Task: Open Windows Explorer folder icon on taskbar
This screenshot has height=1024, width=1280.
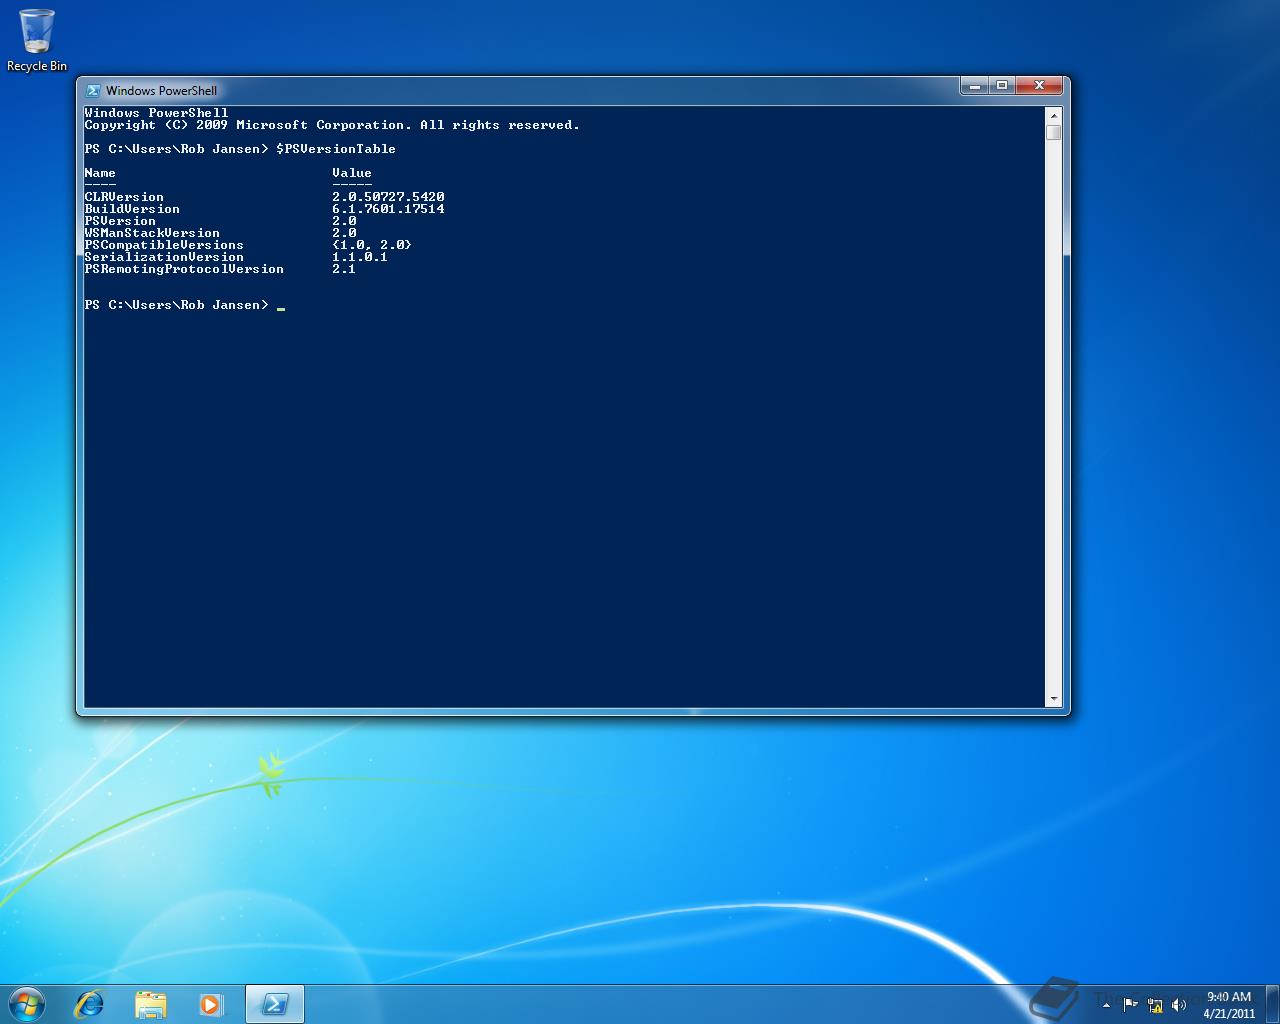Action: (x=151, y=1004)
